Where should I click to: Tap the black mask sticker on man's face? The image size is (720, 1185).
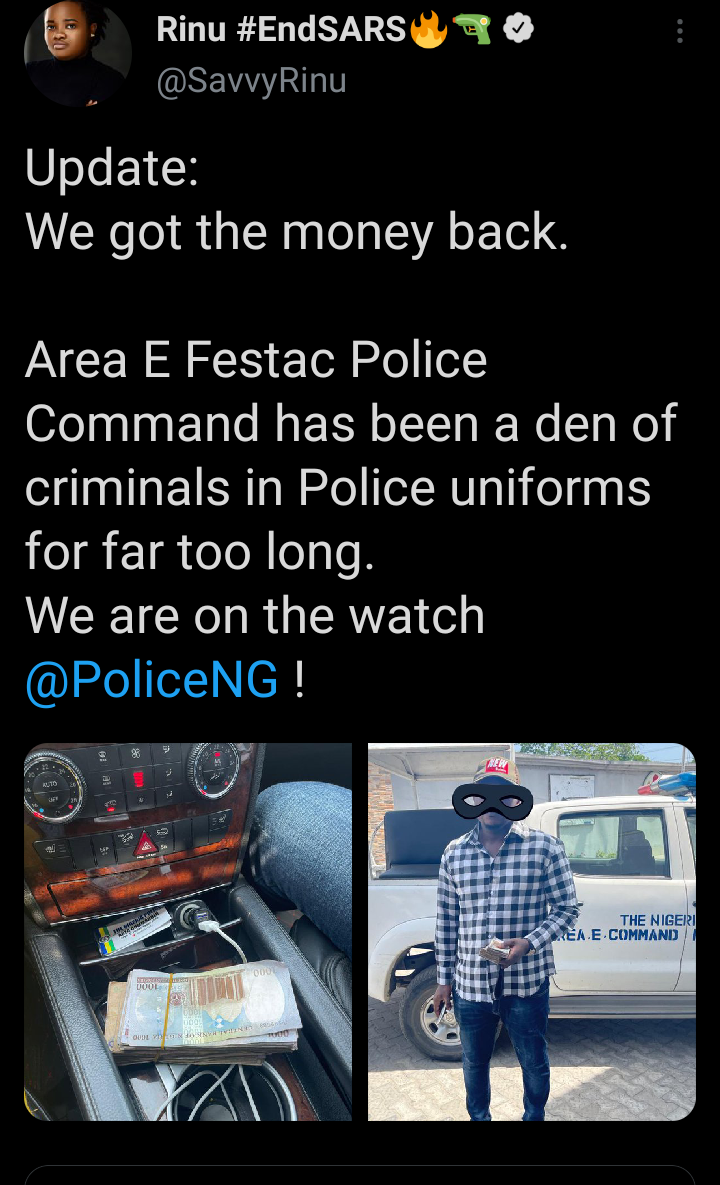[493, 801]
